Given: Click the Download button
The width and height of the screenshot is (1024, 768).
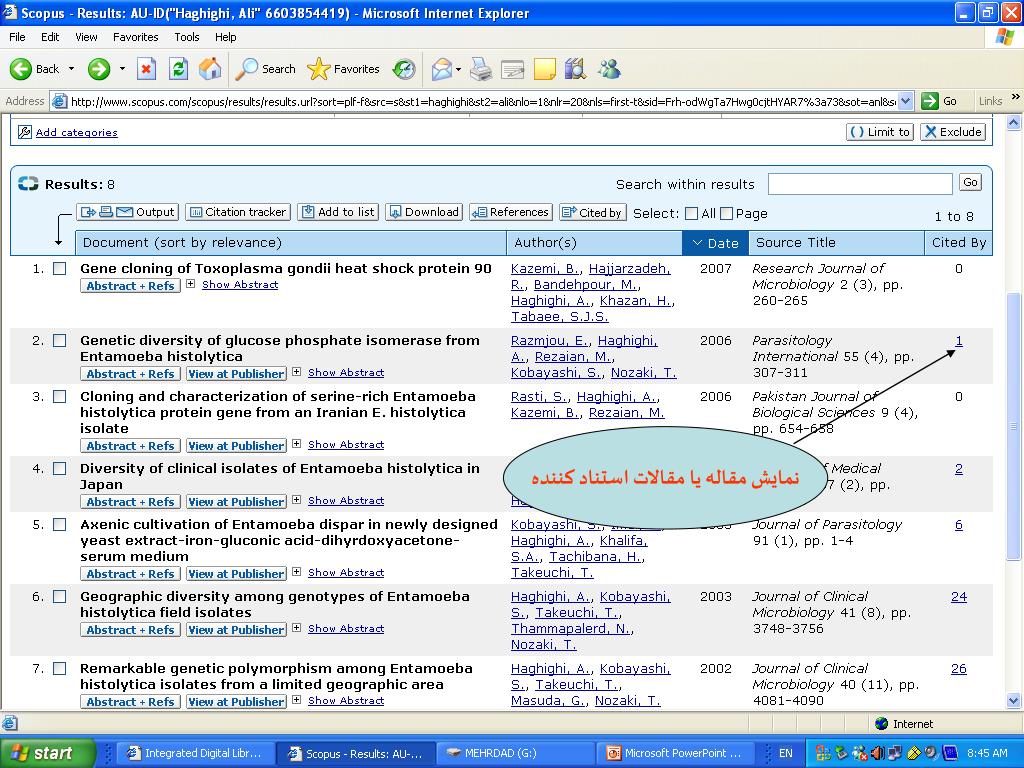Looking at the screenshot, I should click(x=424, y=212).
